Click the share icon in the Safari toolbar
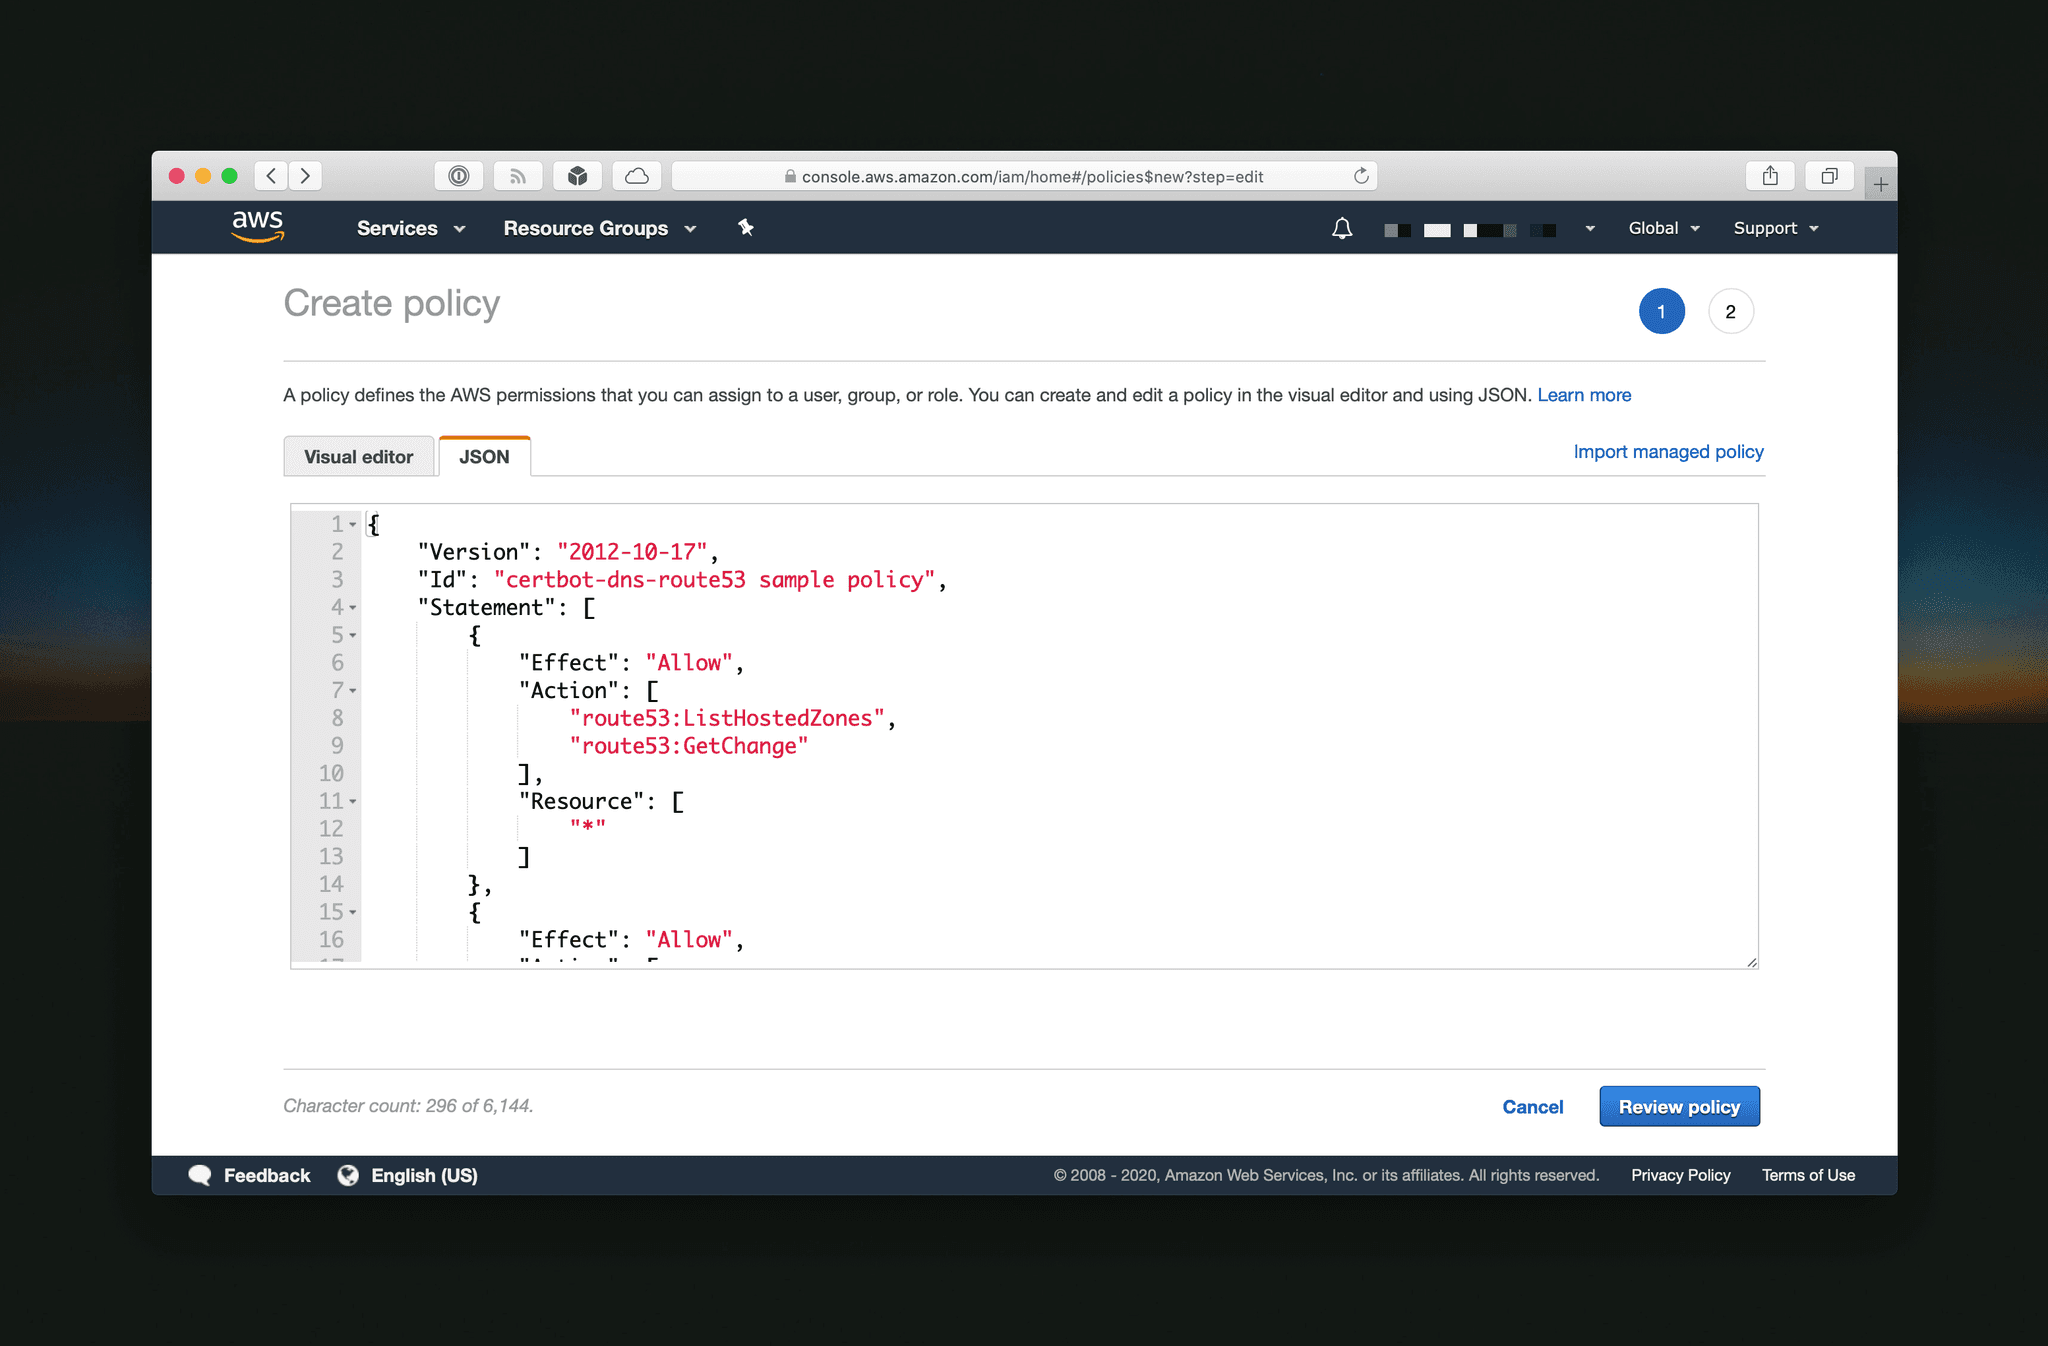This screenshot has height=1346, width=2048. [x=1770, y=175]
